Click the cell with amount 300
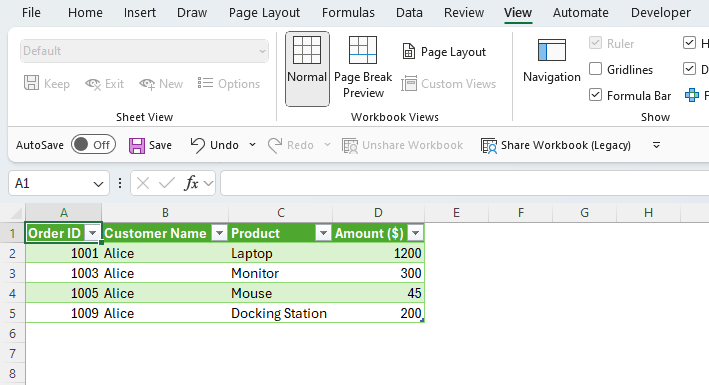This screenshot has height=385, width=709. pos(378,273)
